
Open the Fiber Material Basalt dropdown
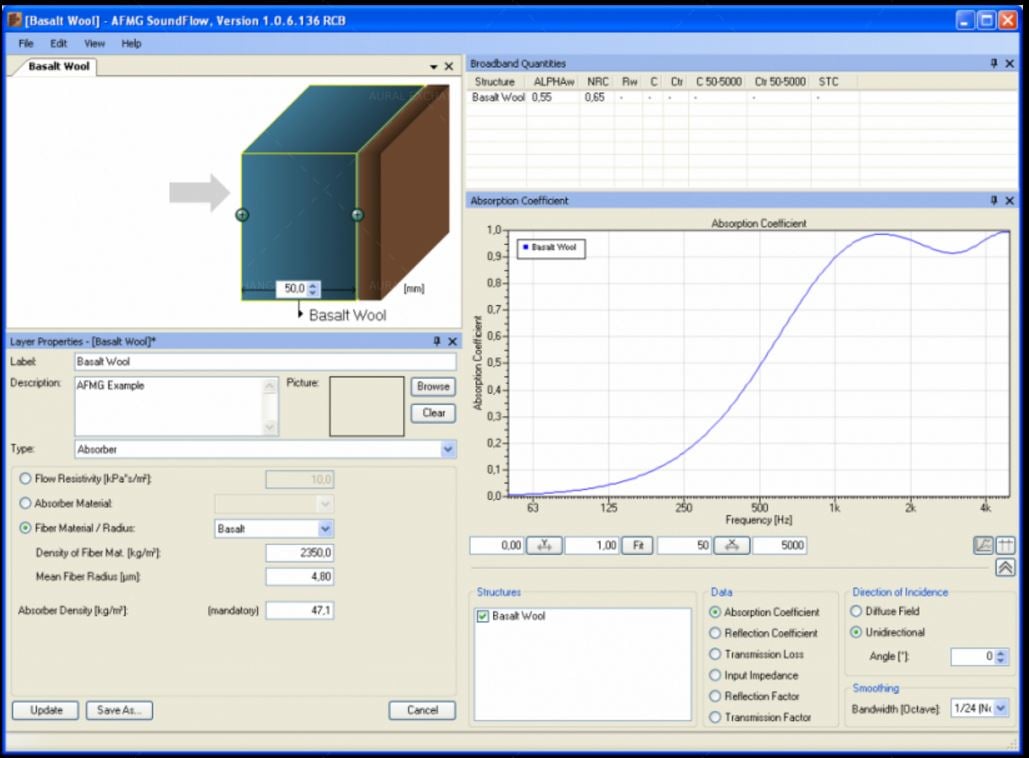coord(325,529)
